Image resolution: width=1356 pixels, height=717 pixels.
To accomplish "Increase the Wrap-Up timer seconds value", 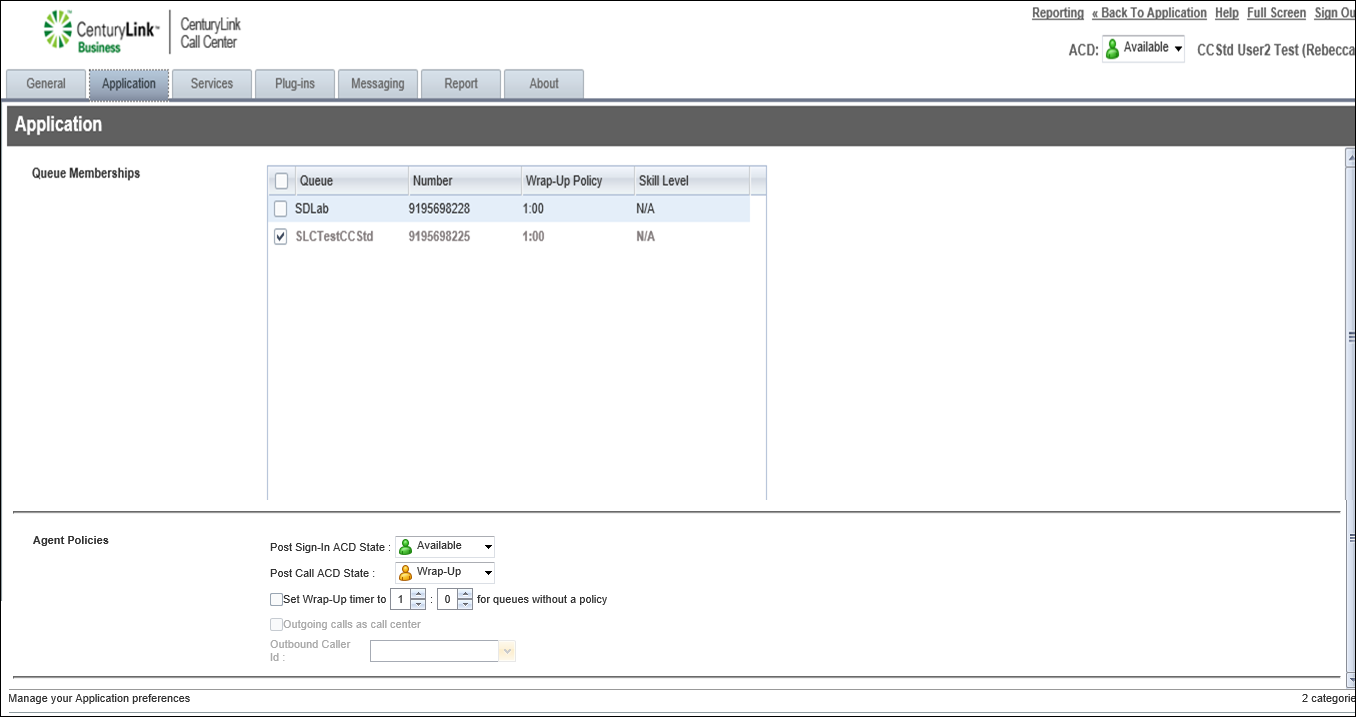I will point(465,595).
